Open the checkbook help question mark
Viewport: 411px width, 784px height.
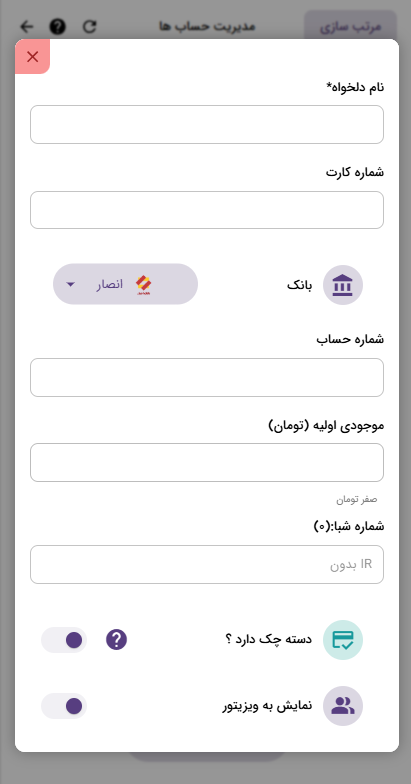(x=116, y=640)
